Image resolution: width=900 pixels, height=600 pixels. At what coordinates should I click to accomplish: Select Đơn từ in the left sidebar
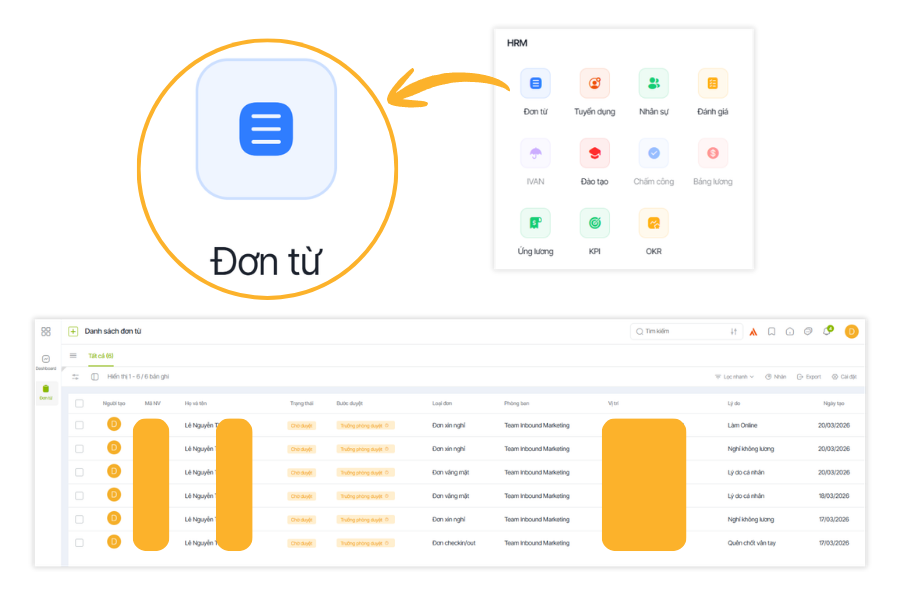[46, 392]
